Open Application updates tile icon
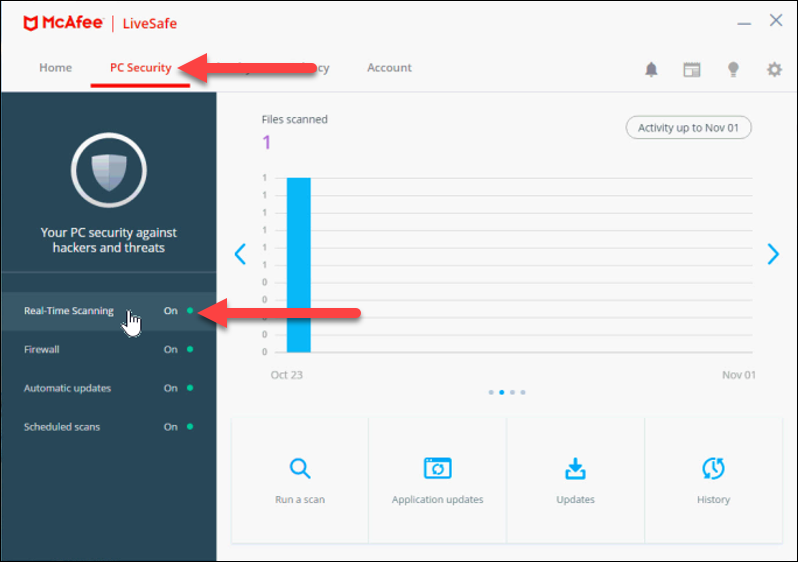This screenshot has height=562, width=798. click(x=438, y=468)
